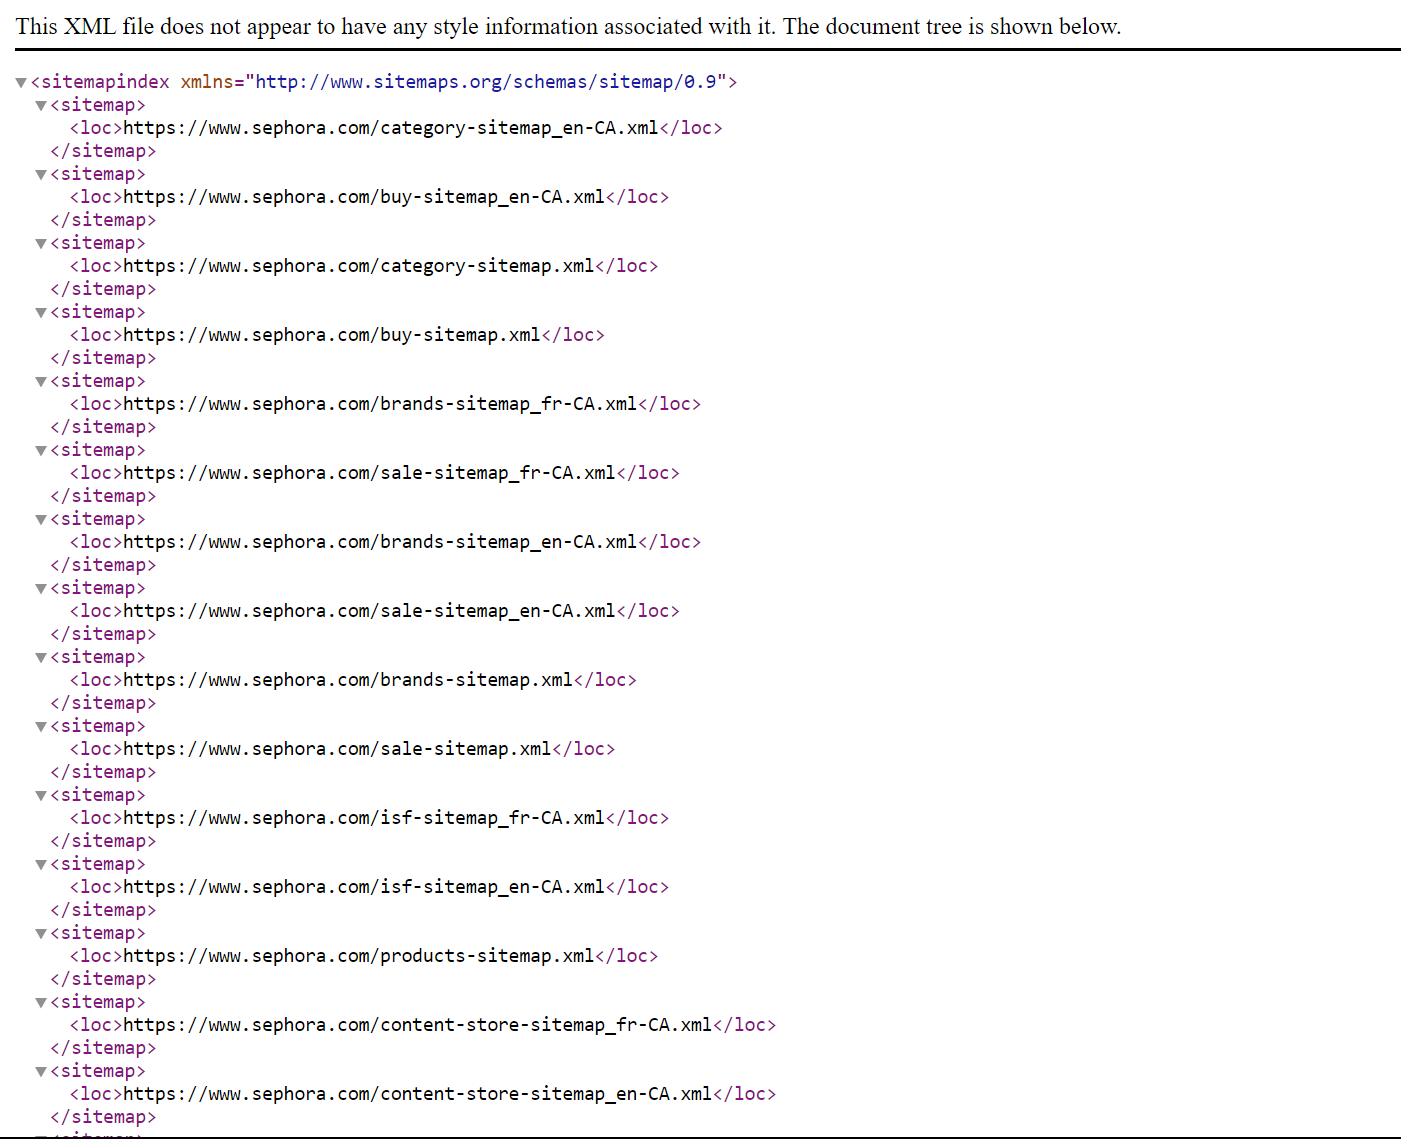Collapse sitemap node containing products-sitemap.xml
This screenshot has width=1401, height=1139.
[x=41, y=934]
